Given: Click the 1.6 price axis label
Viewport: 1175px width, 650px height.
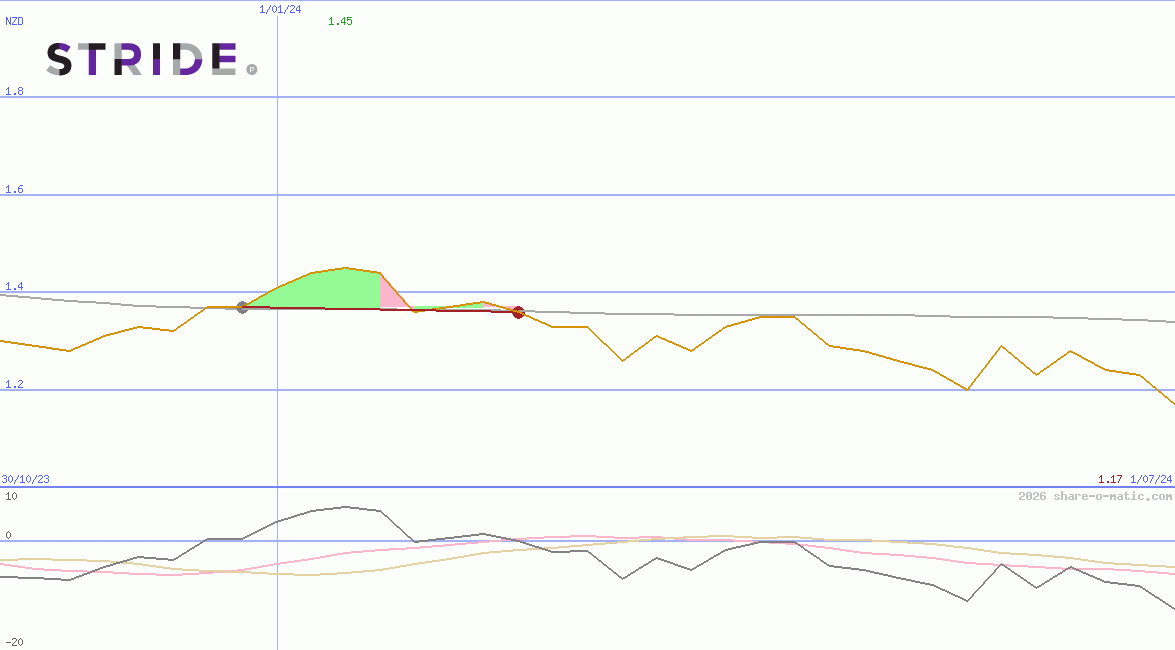Looking at the screenshot, I should 14,189.
